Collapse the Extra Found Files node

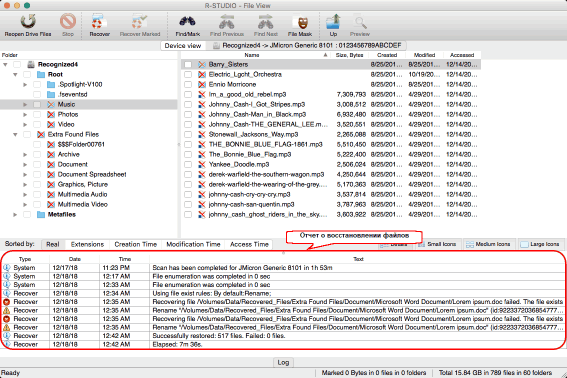[x=15, y=135]
